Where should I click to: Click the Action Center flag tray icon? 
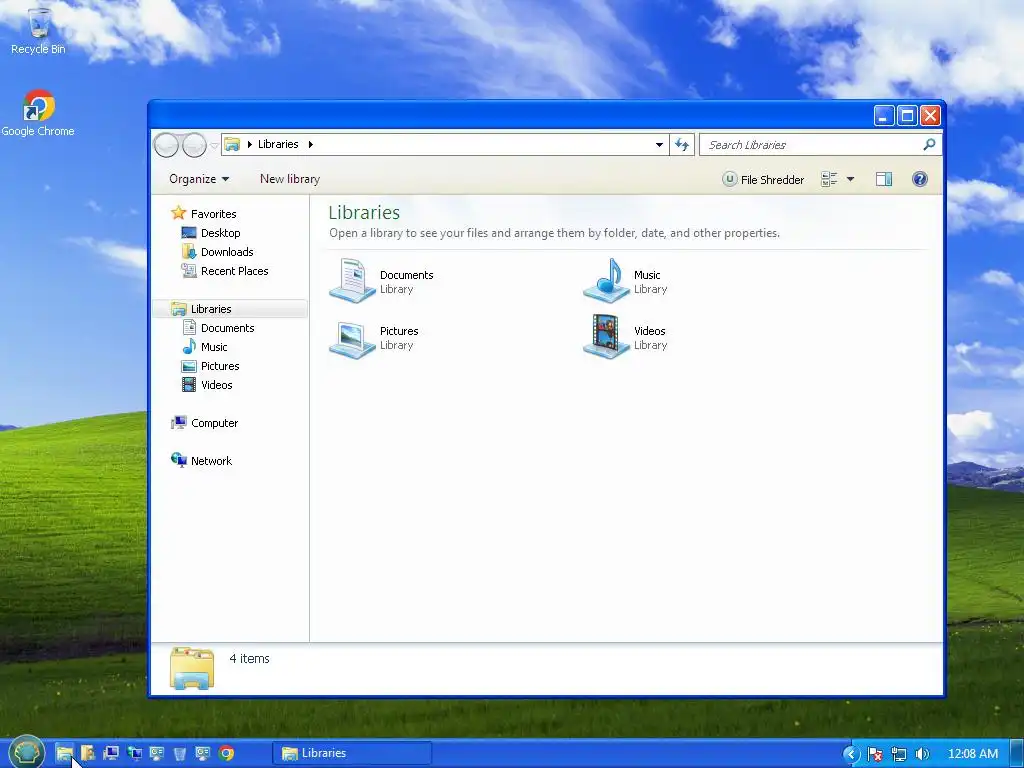click(x=875, y=754)
